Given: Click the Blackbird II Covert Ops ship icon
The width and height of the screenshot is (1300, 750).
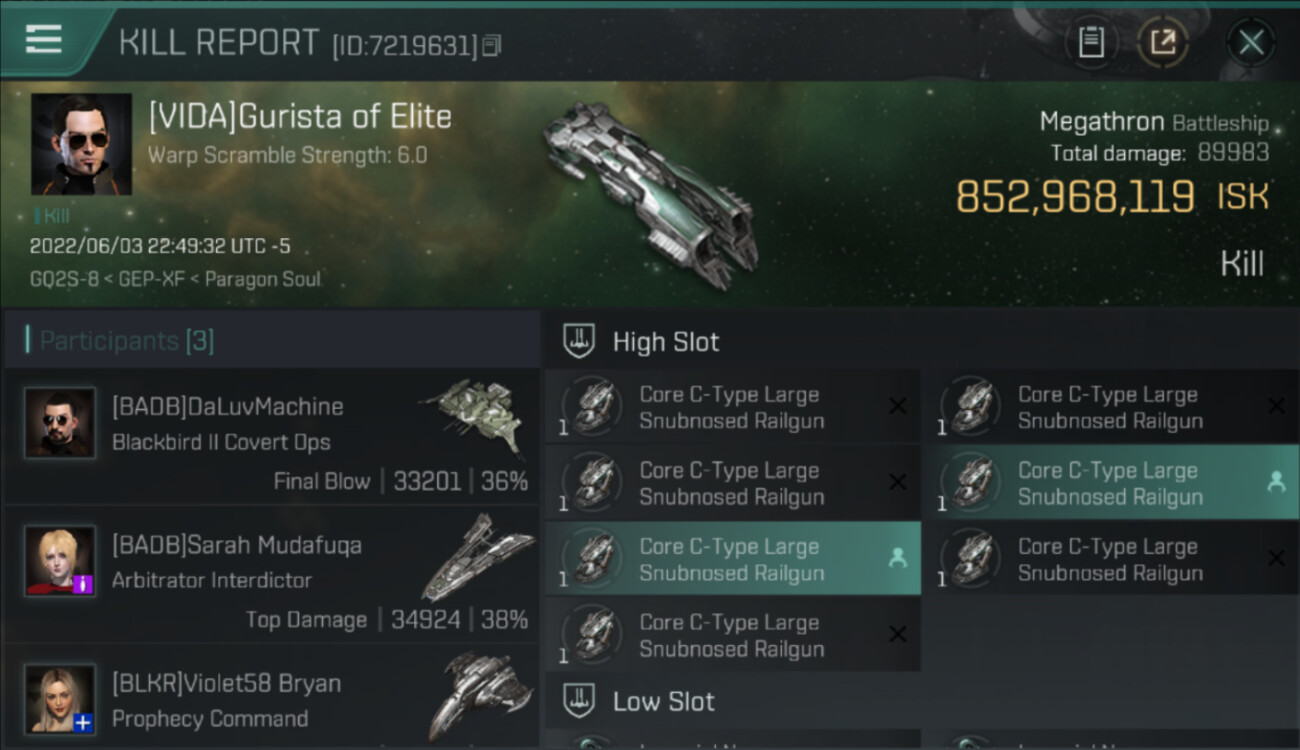Looking at the screenshot, I should point(474,413).
